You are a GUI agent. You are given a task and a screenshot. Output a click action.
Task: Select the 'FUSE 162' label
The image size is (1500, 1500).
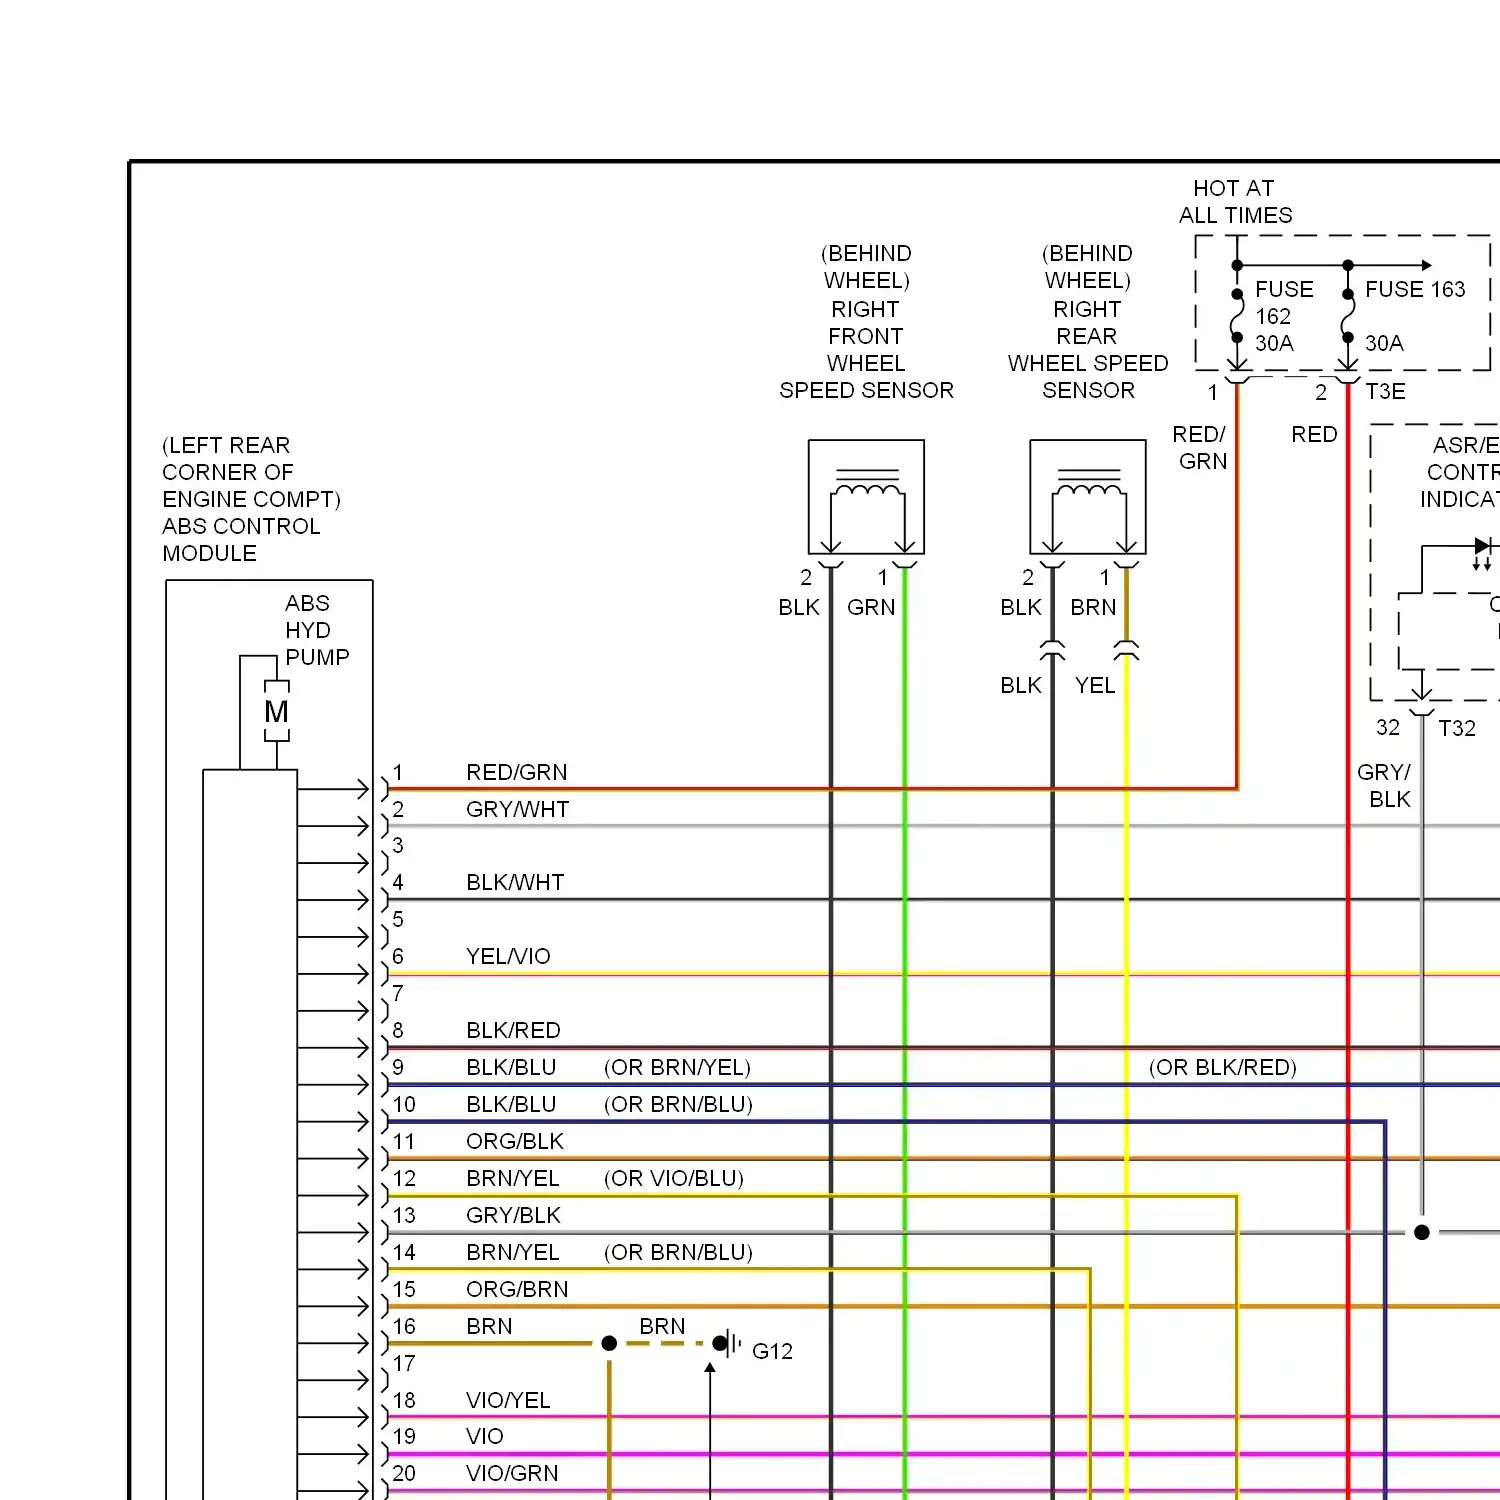pyautogui.click(x=1284, y=303)
